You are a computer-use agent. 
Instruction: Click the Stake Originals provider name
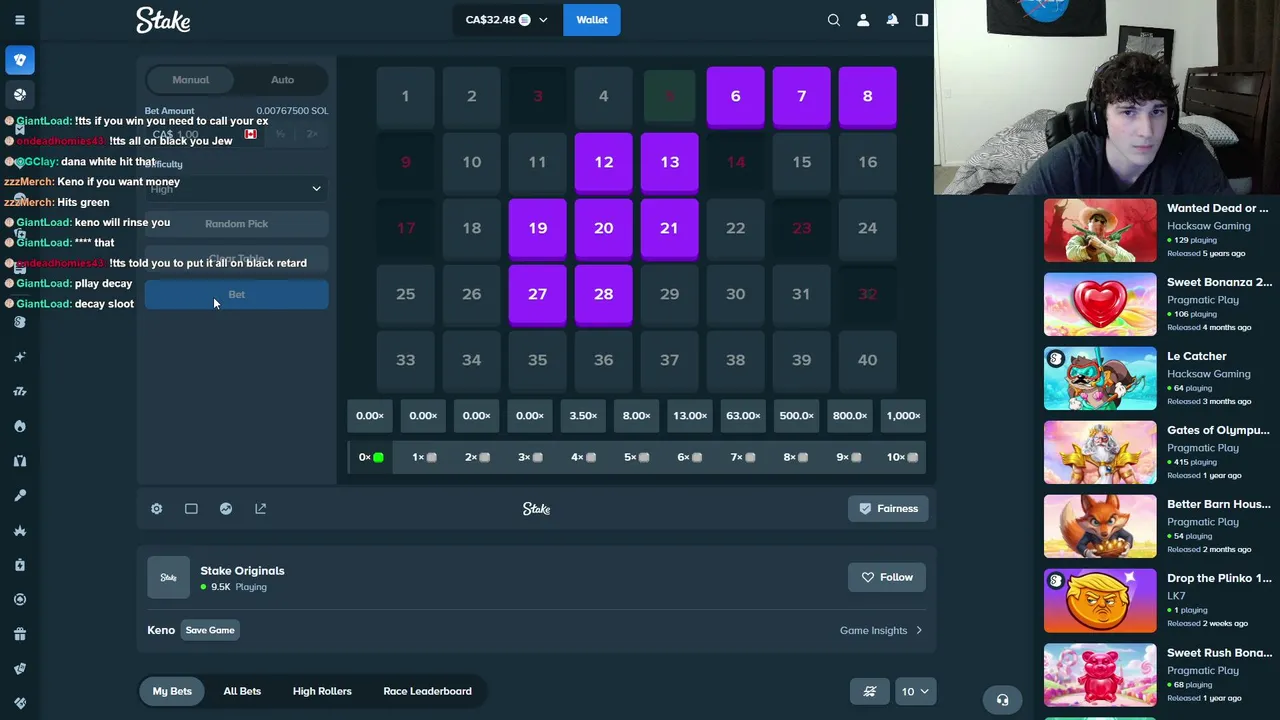242,571
